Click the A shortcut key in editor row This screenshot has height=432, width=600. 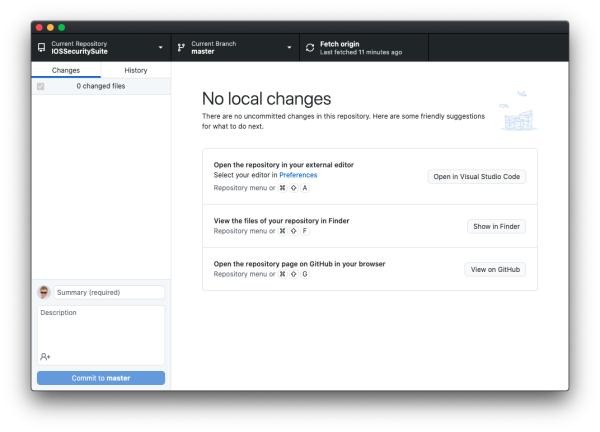tap(305, 188)
